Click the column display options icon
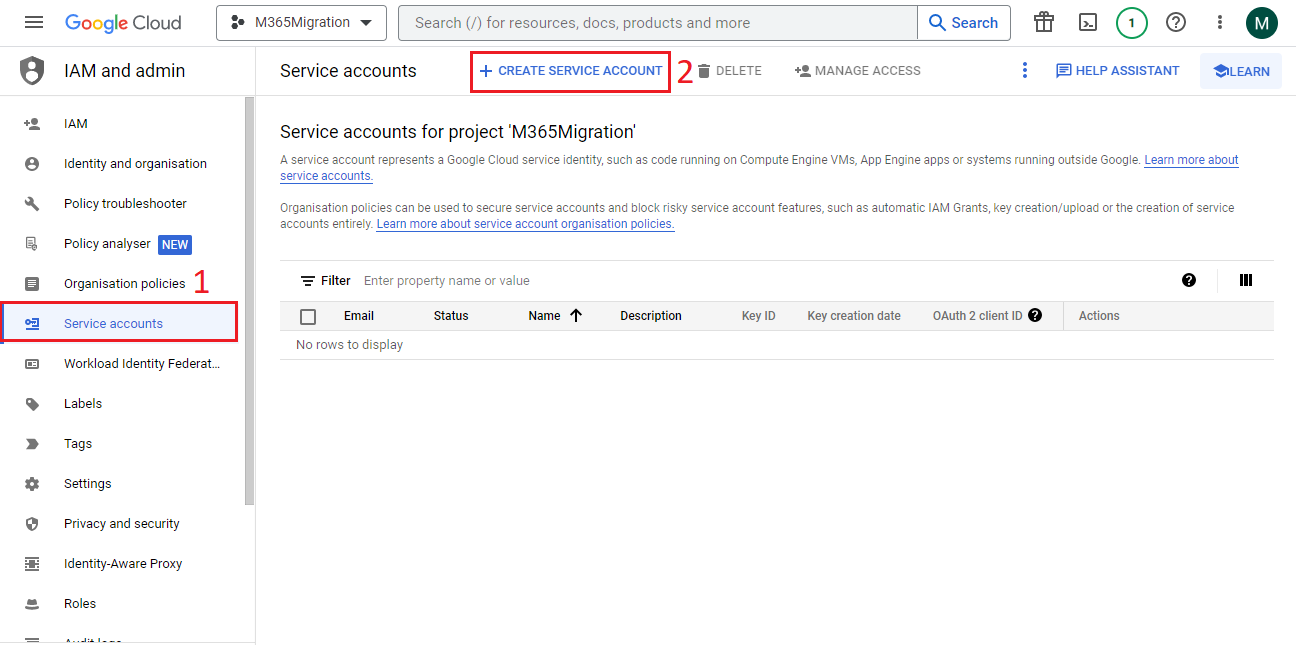 pos(1246,280)
